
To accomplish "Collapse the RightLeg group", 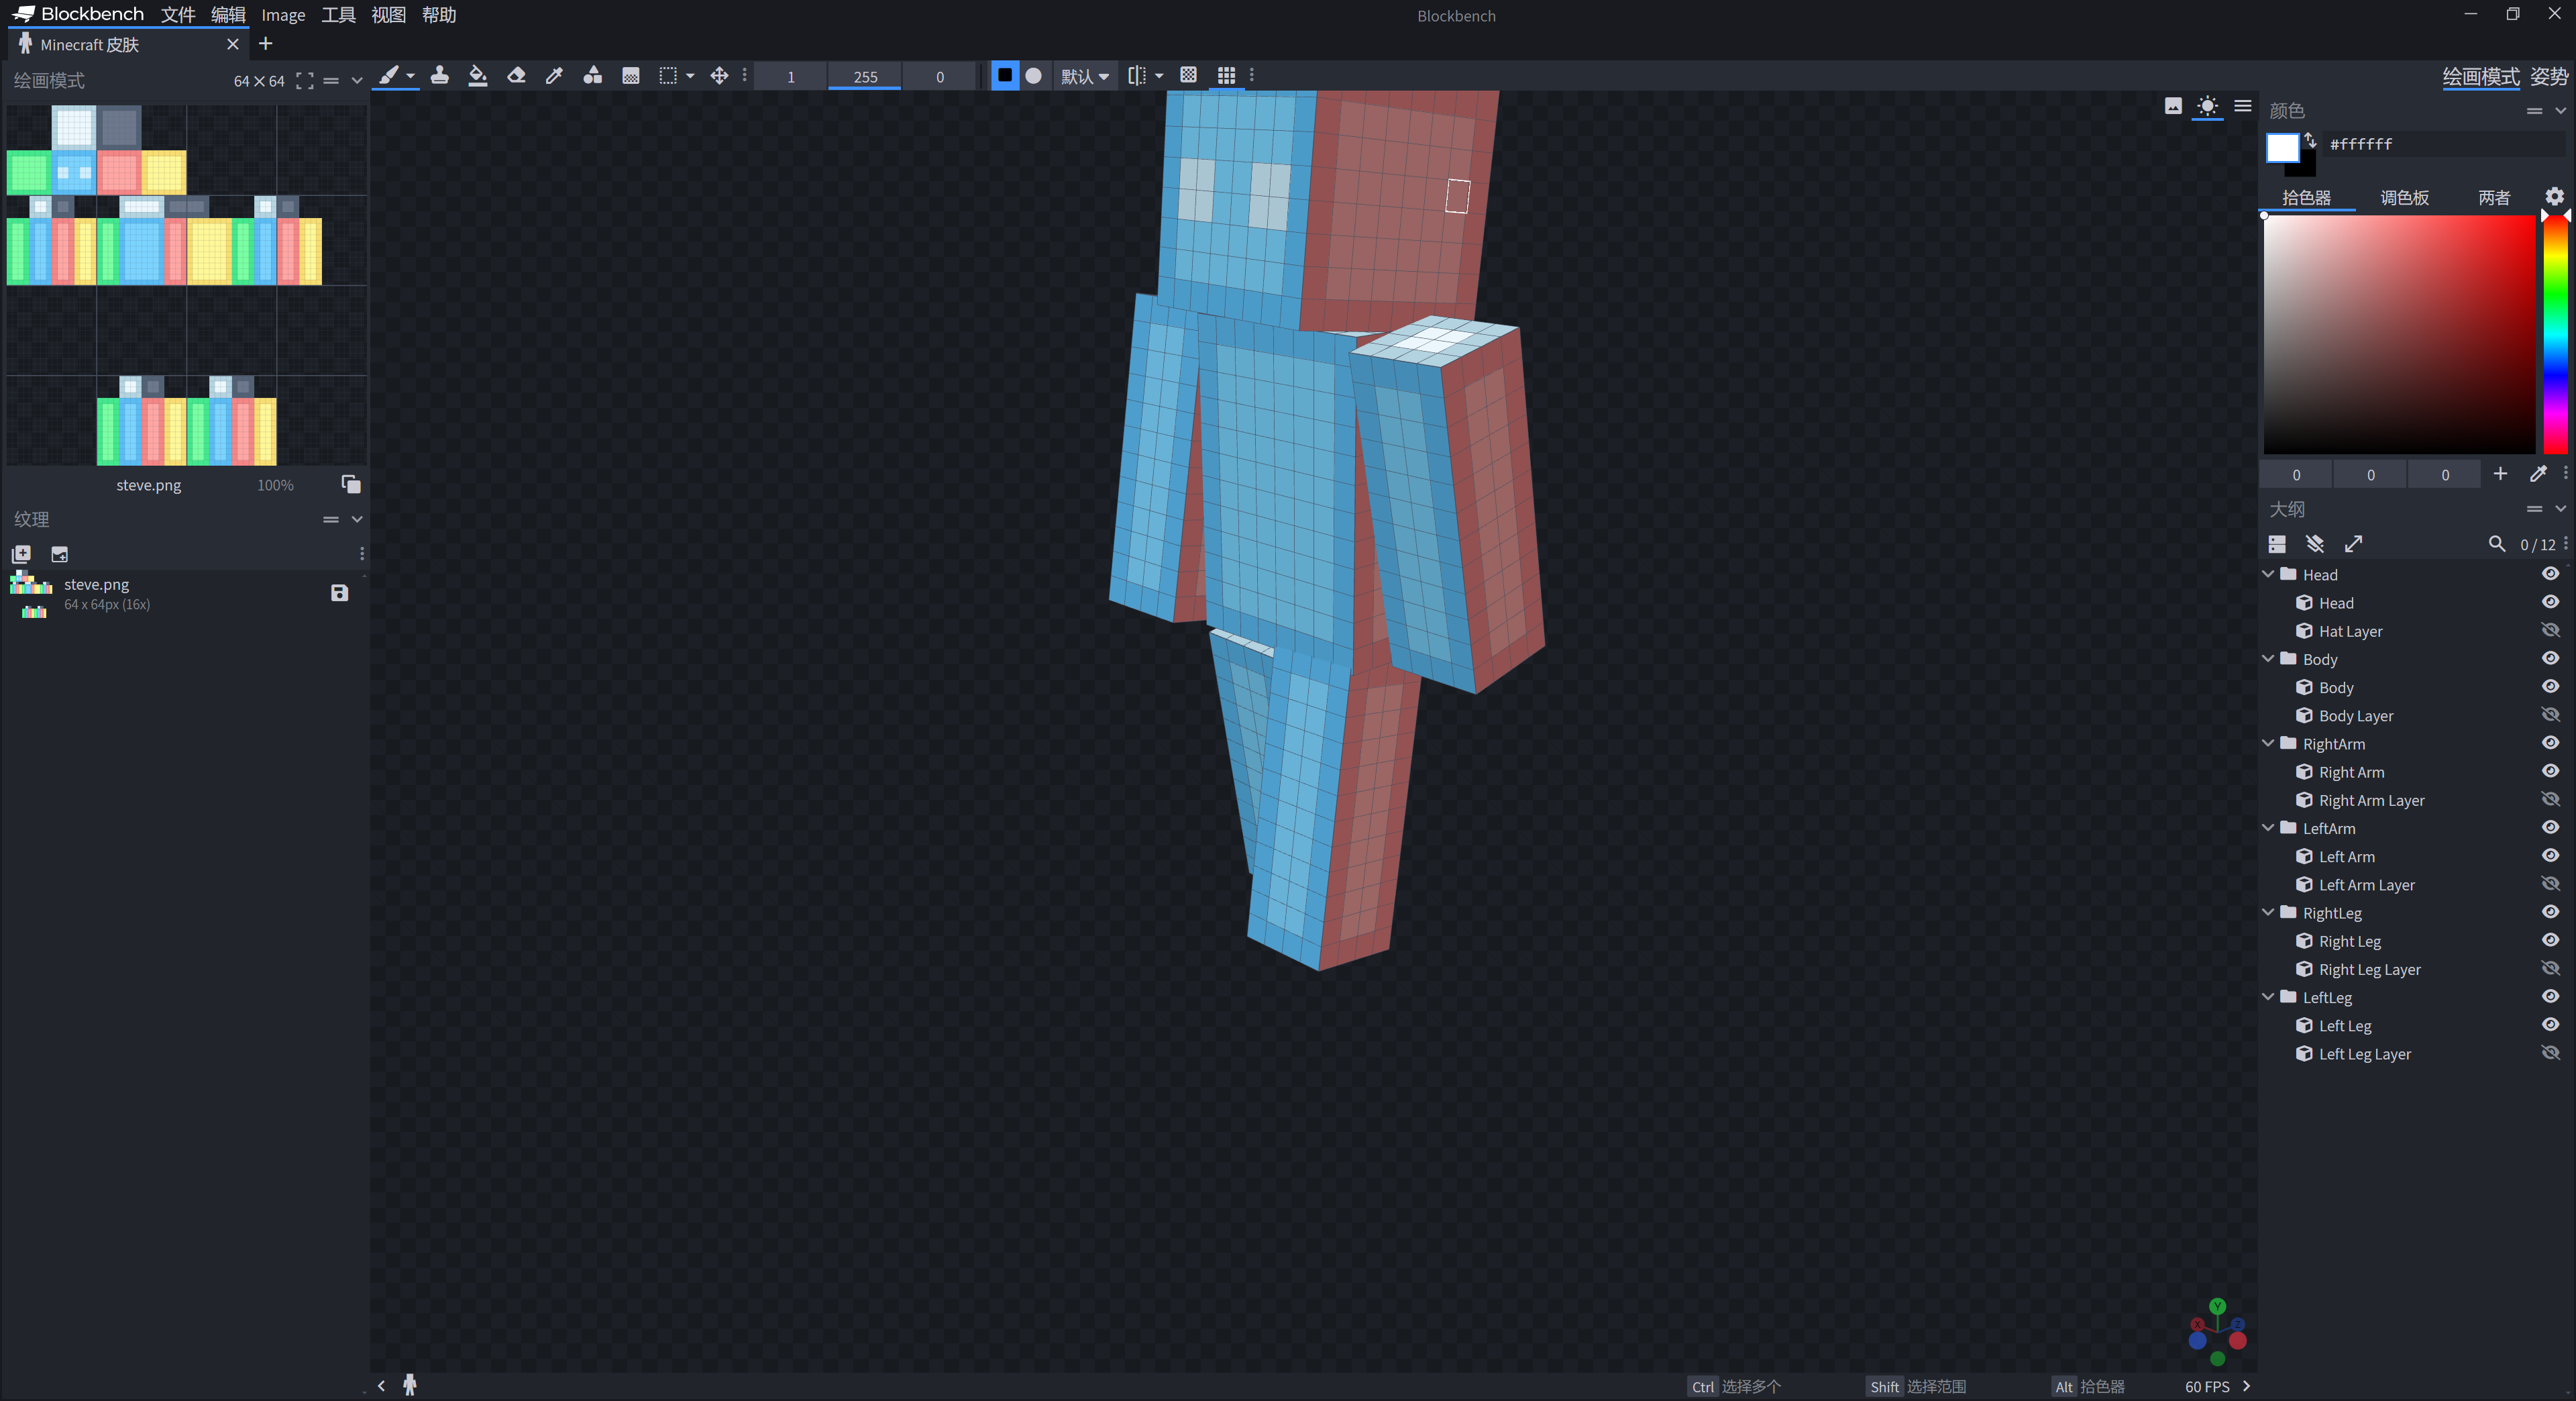I will 2268,912.
